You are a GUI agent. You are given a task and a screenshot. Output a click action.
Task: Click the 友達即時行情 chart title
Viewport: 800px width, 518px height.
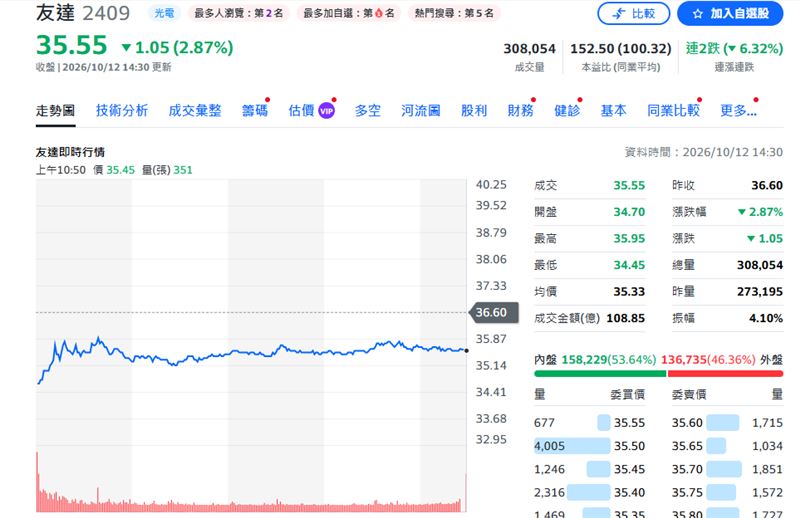pyautogui.click(x=70, y=152)
